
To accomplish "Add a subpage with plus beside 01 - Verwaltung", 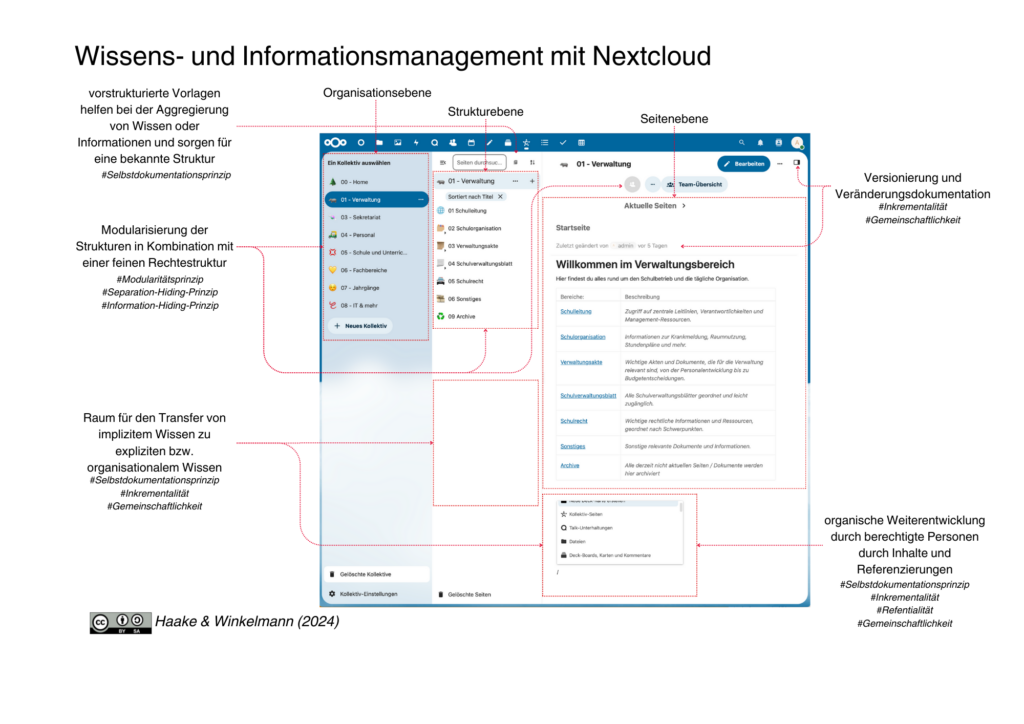I will tap(532, 181).
